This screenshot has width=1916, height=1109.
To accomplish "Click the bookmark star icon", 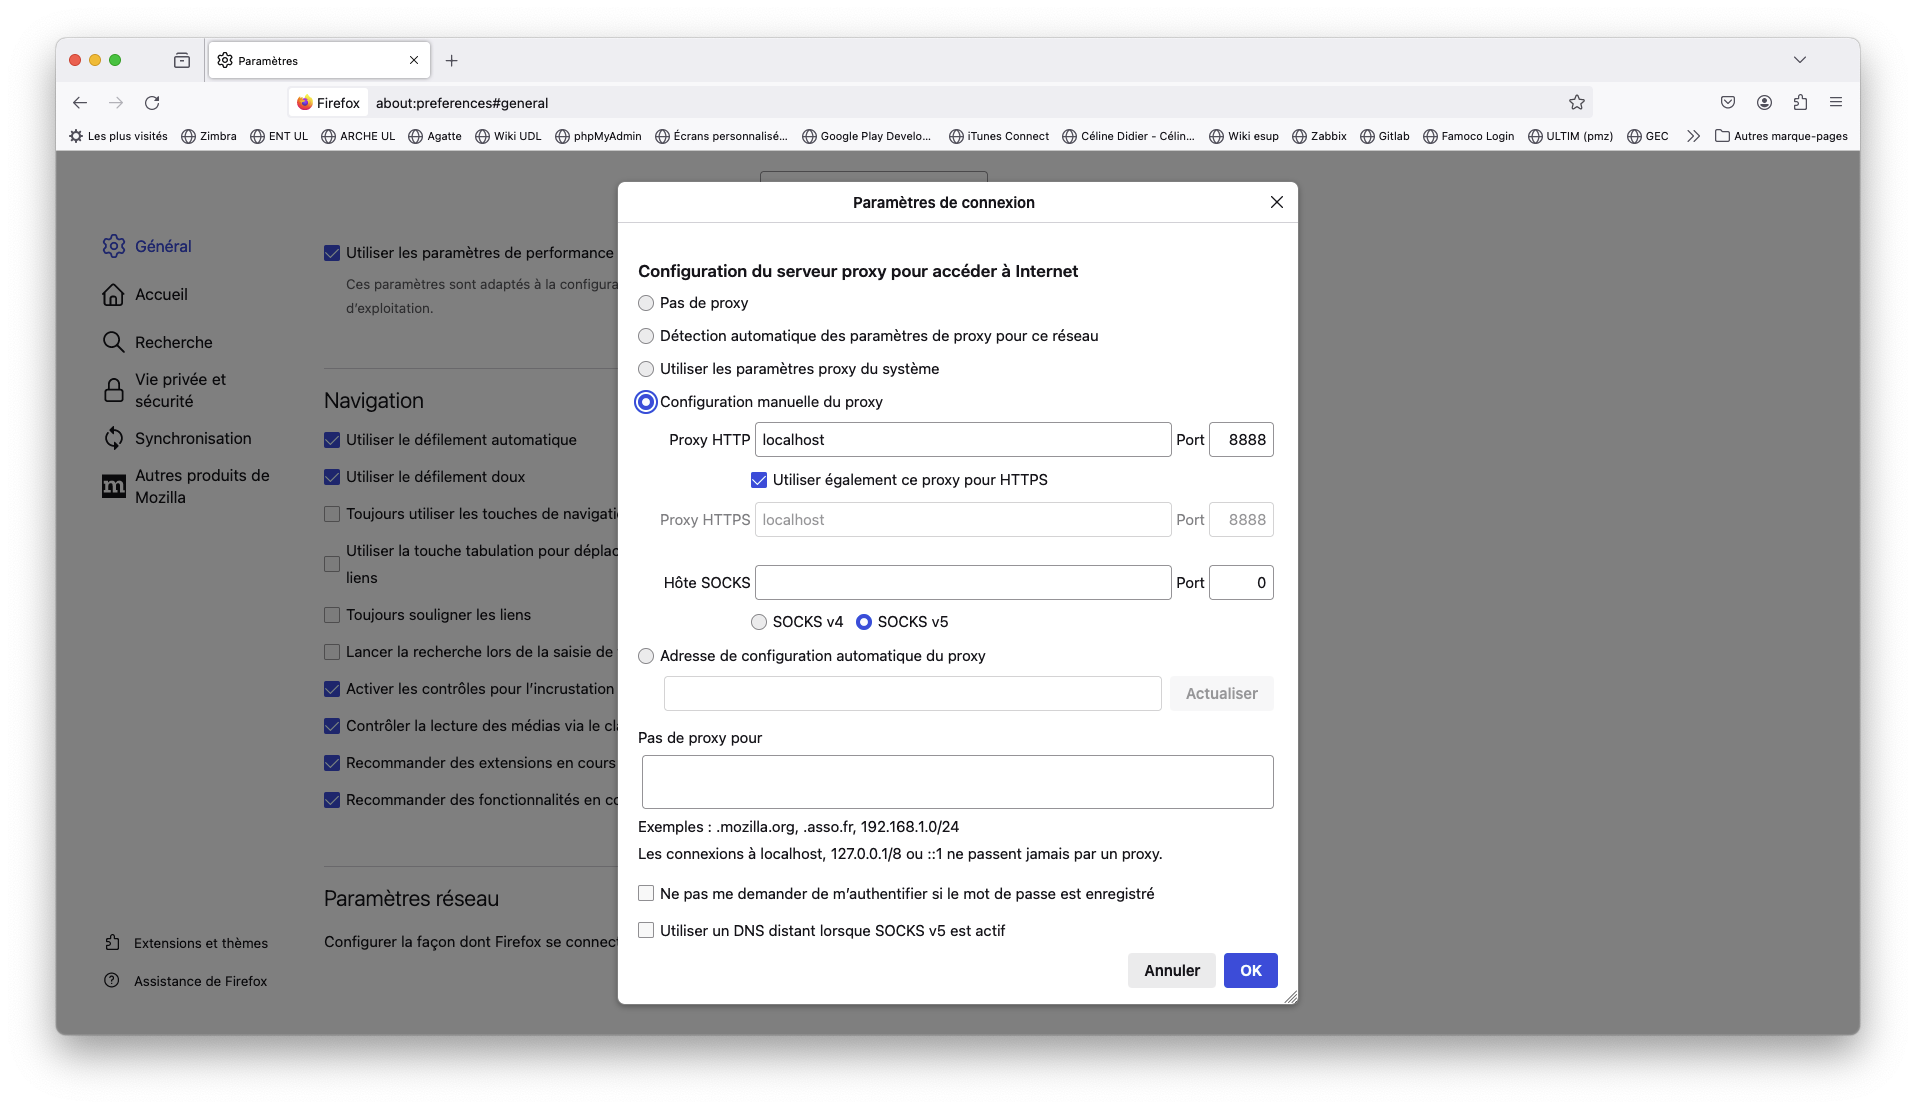I will click(x=1577, y=103).
